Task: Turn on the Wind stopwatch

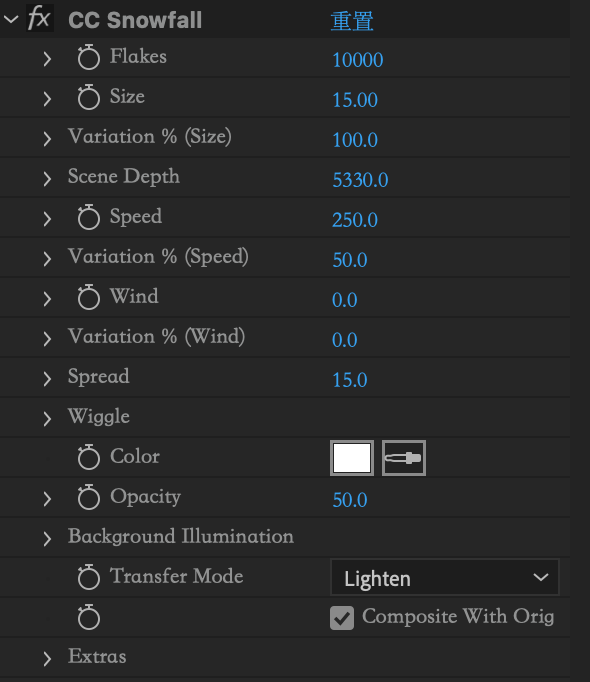Action: (x=89, y=297)
